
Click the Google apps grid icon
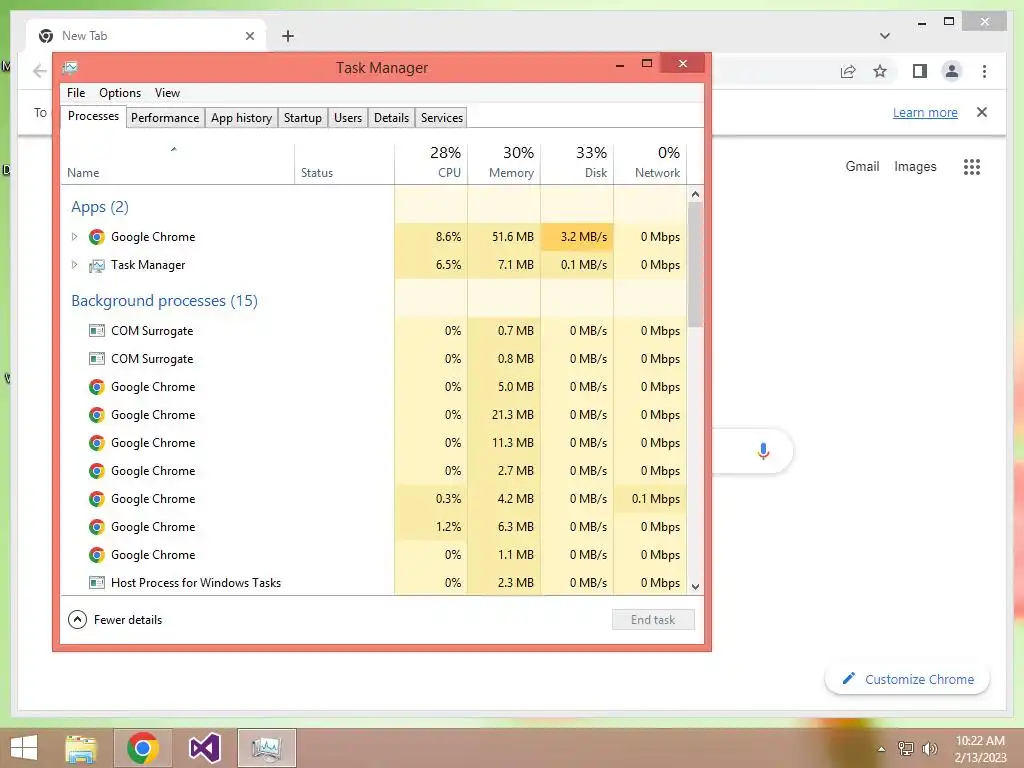click(x=972, y=167)
